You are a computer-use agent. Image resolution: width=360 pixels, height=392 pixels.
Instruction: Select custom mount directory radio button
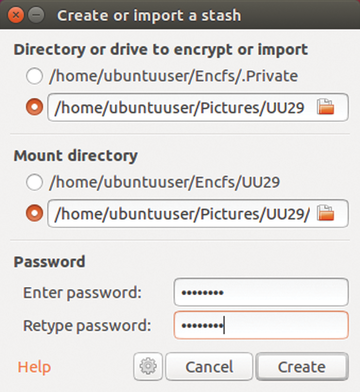(x=34, y=213)
